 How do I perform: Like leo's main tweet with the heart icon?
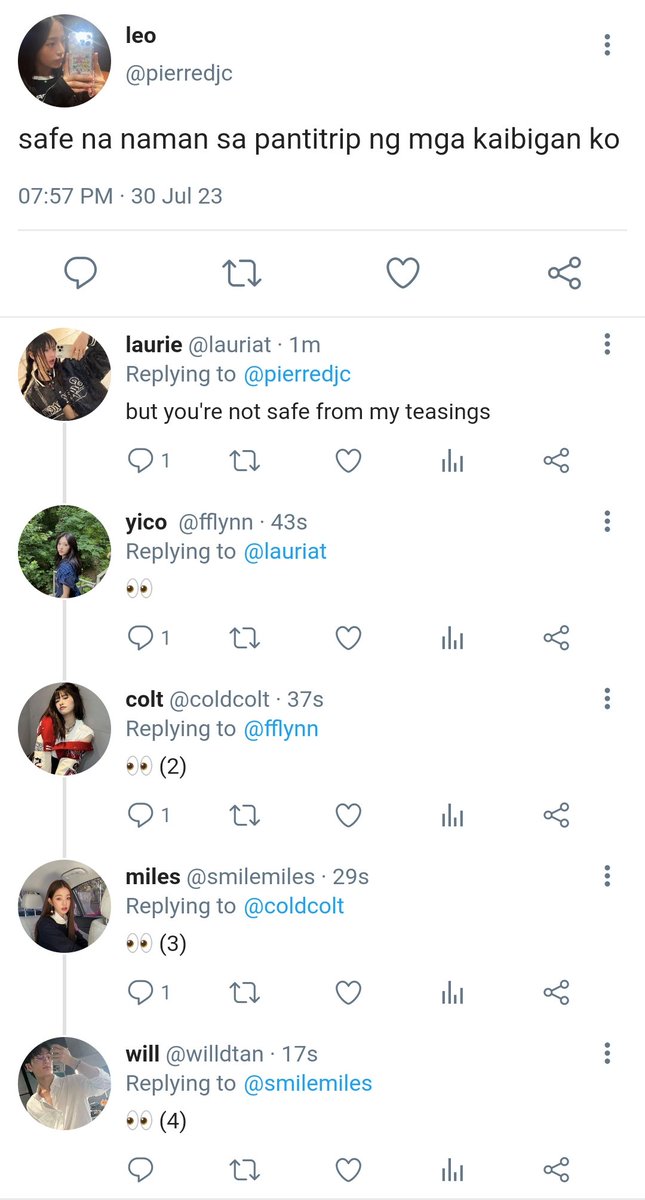[x=402, y=273]
